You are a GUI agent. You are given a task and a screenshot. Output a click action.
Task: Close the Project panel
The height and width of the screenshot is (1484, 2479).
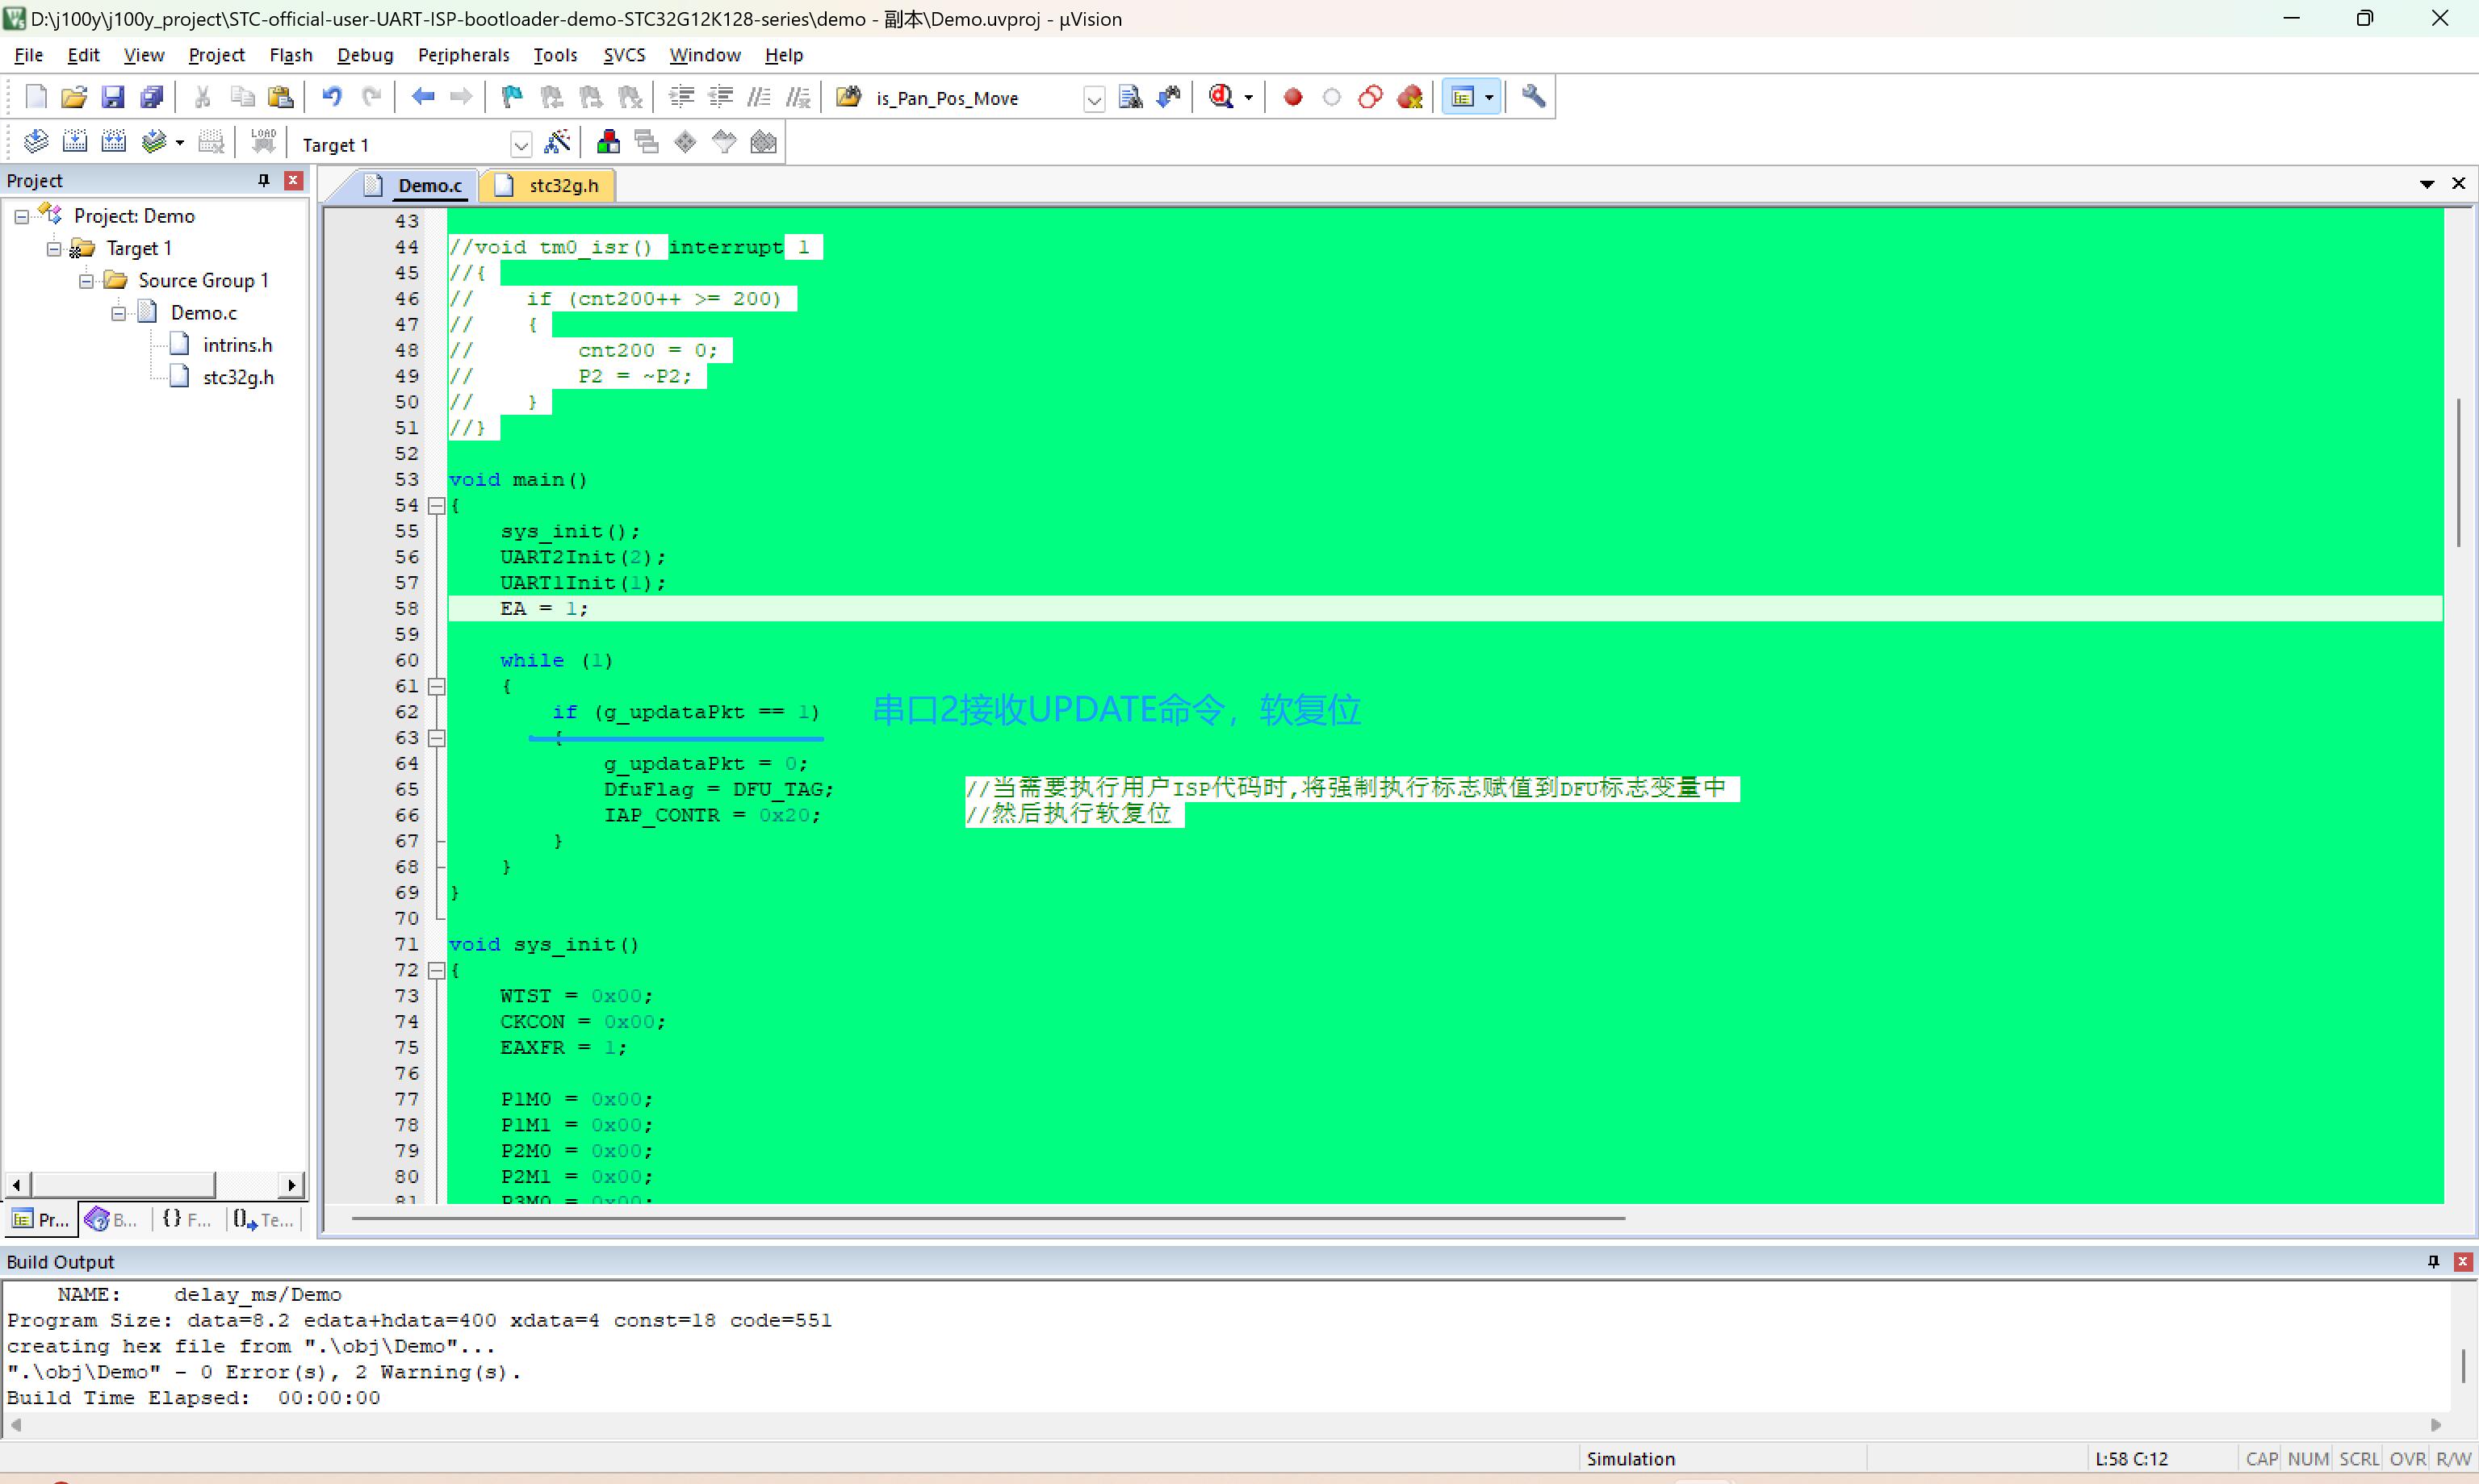[294, 180]
